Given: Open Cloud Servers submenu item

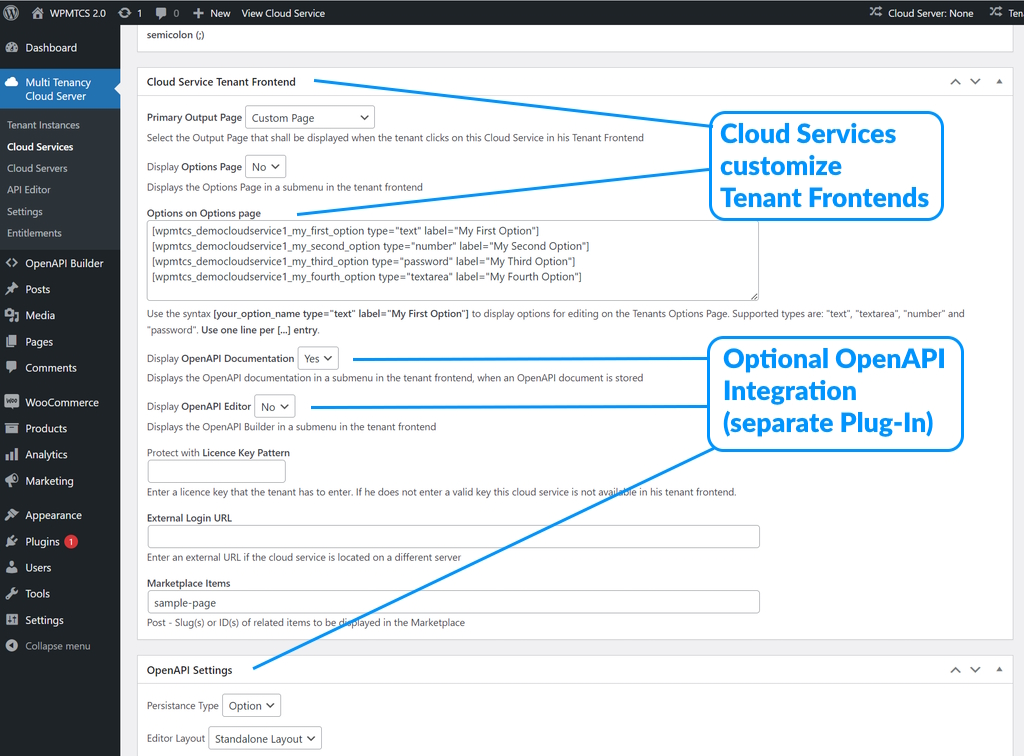Looking at the screenshot, I should [x=37, y=168].
